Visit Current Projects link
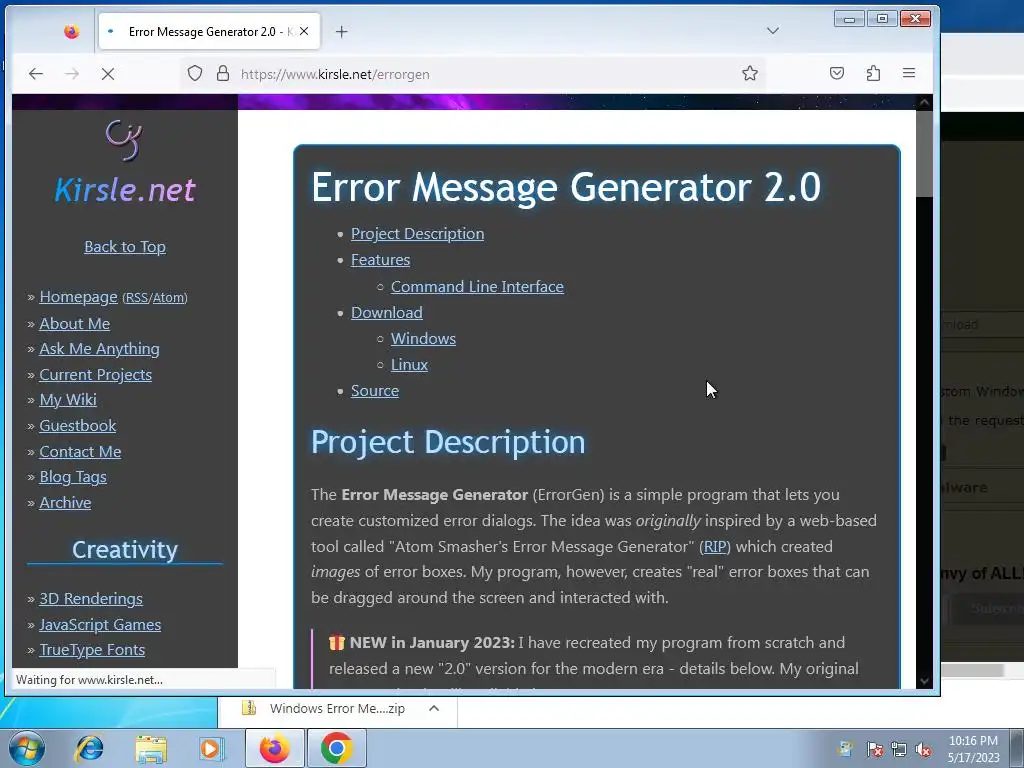Viewport: 1024px width, 768px height. point(95,375)
